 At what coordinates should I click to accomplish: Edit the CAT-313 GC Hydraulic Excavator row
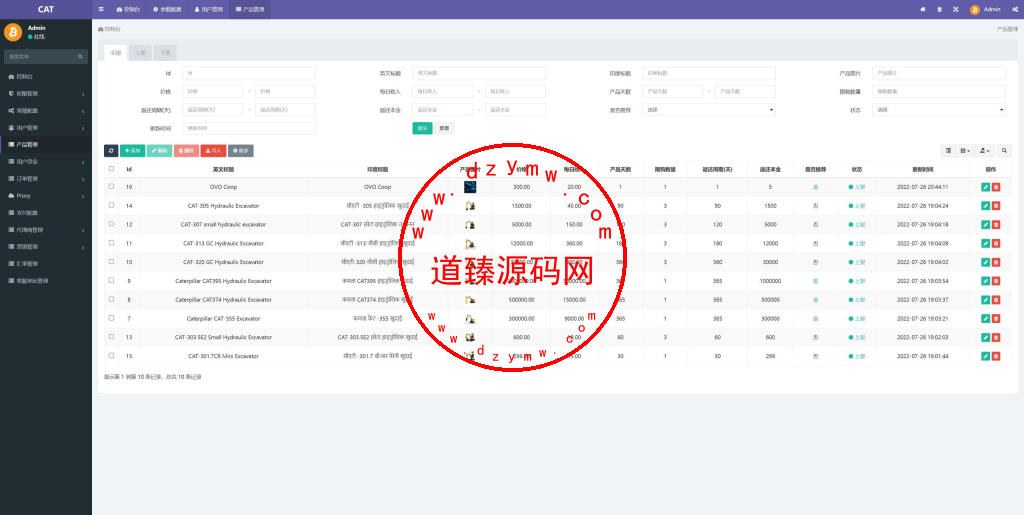click(x=985, y=243)
